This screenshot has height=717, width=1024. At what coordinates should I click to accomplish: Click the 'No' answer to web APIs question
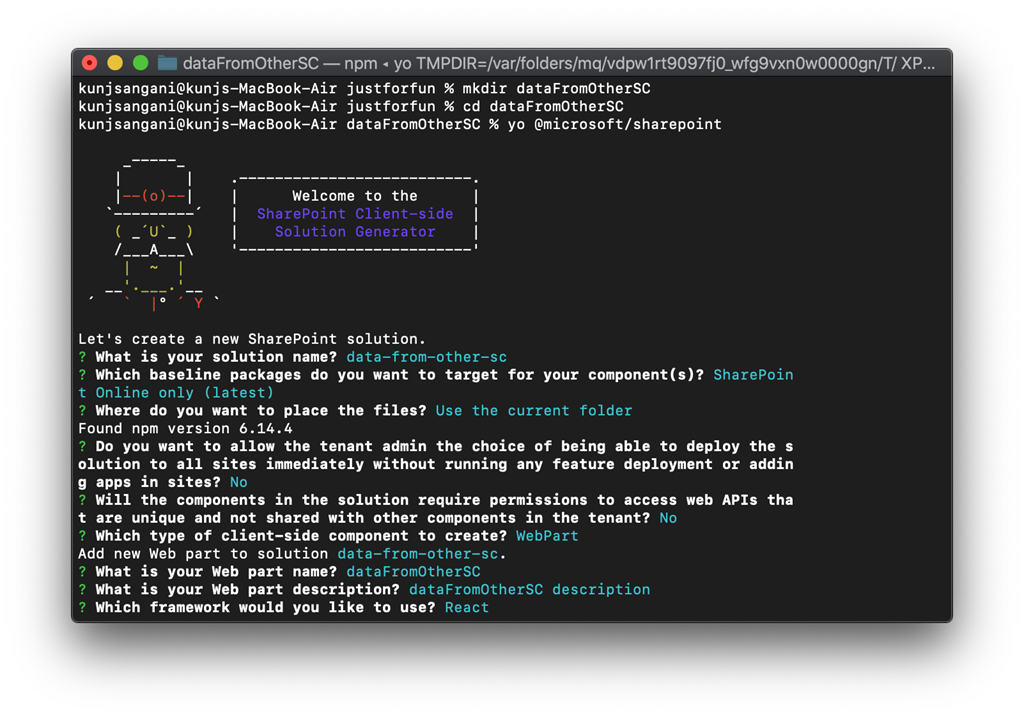point(668,518)
